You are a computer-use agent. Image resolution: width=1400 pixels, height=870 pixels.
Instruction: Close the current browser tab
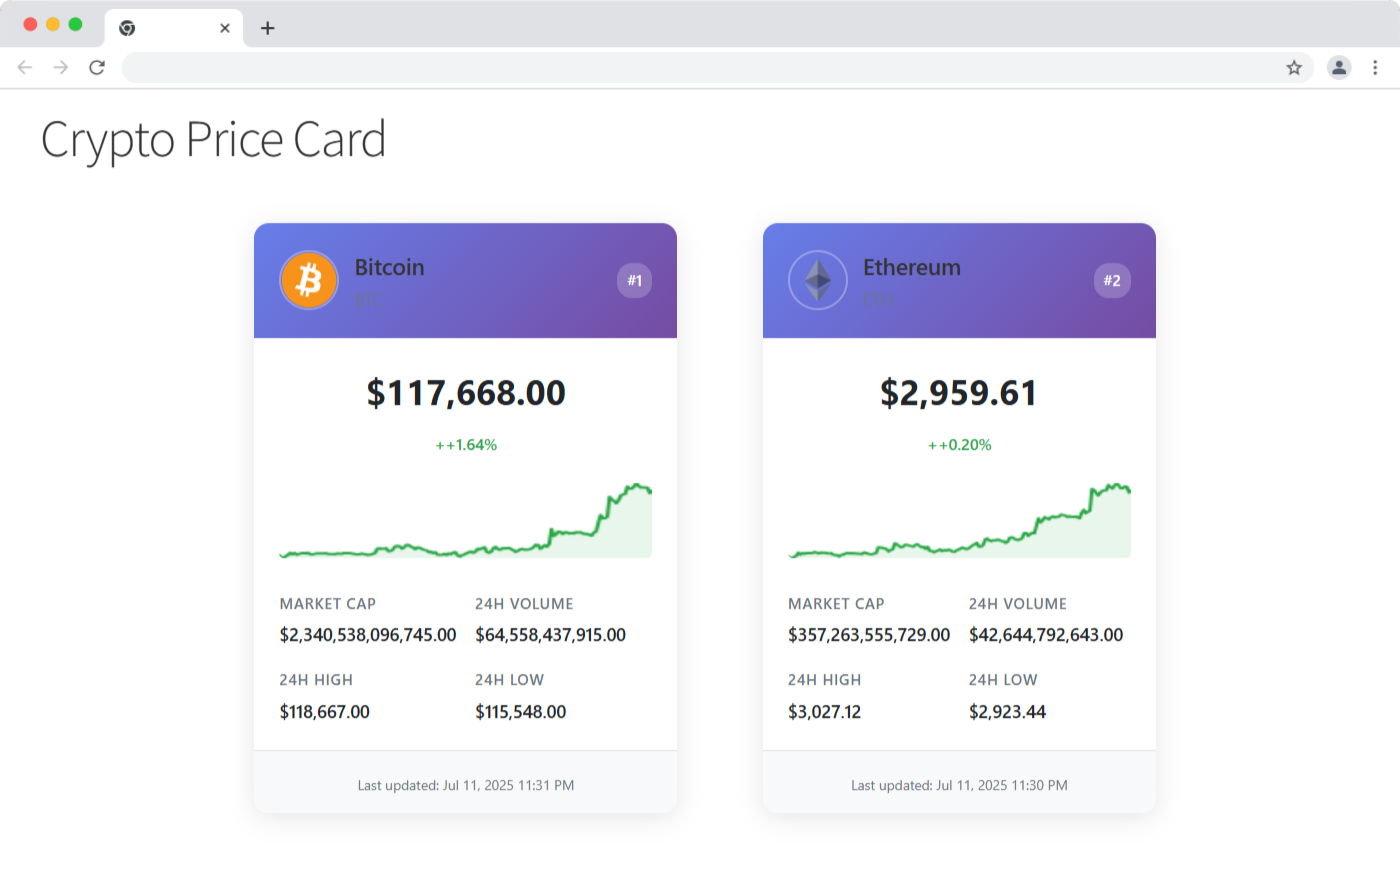point(225,28)
